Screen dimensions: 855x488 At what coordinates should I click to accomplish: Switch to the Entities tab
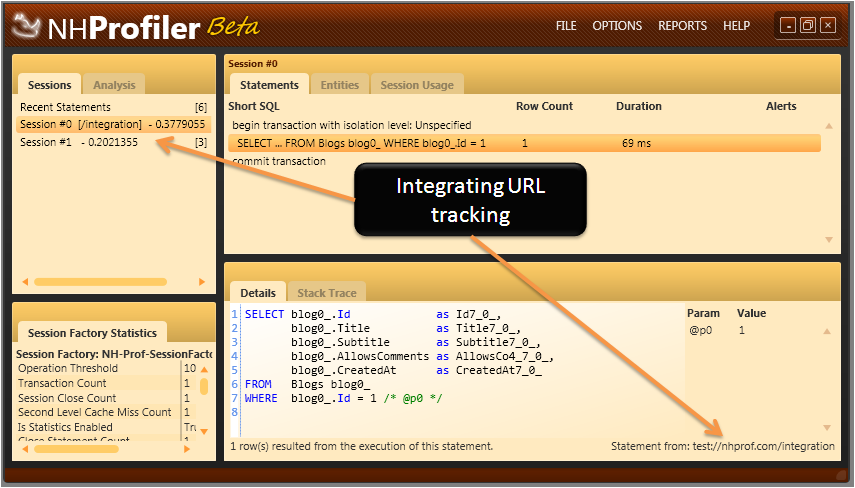(340, 85)
